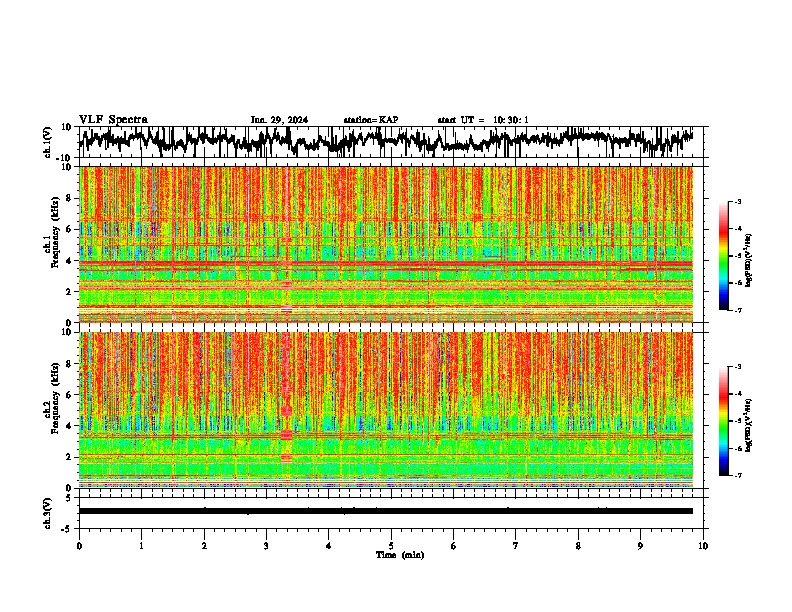Image resolution: width=792 pixels, height=612 pixels.
Task: Click time axis tick label "7"
Action: (516, 546)
